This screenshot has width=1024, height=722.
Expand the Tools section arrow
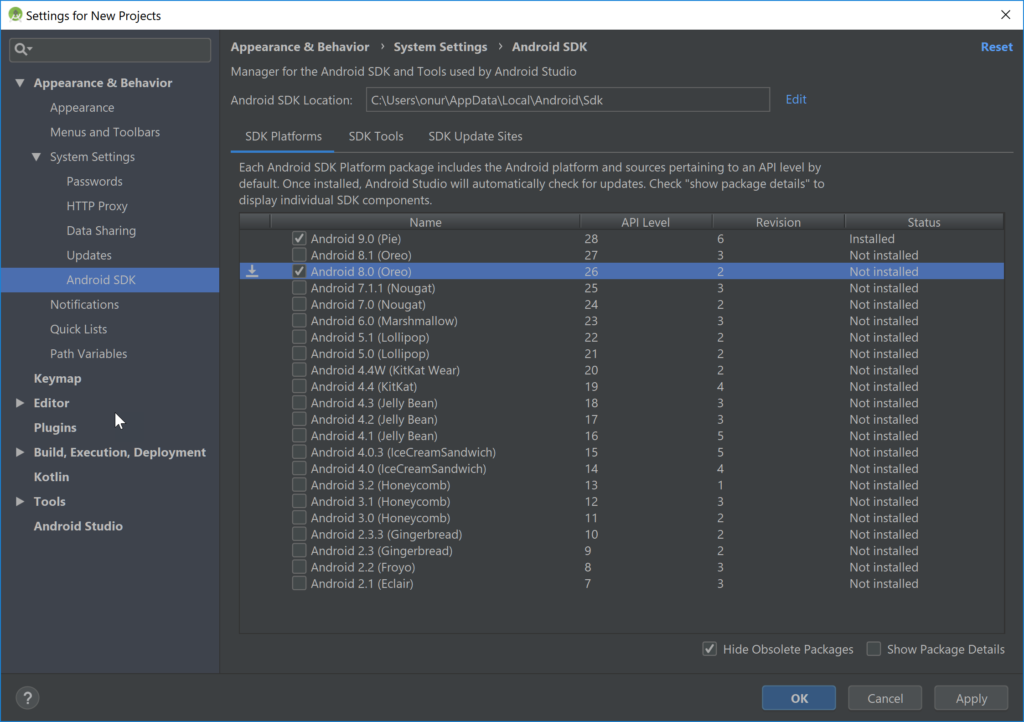20,501
